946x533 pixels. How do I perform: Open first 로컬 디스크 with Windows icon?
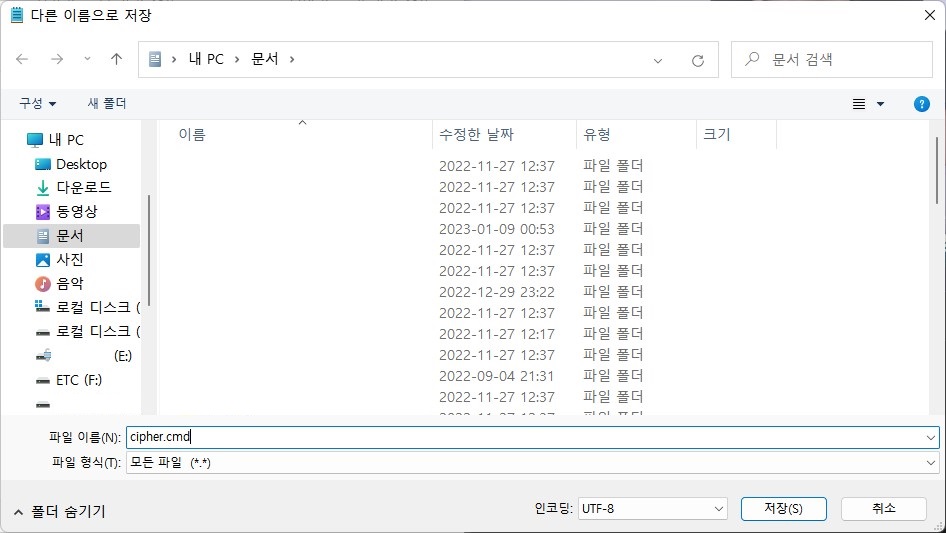pyautogui.click(x=87, y=308)
